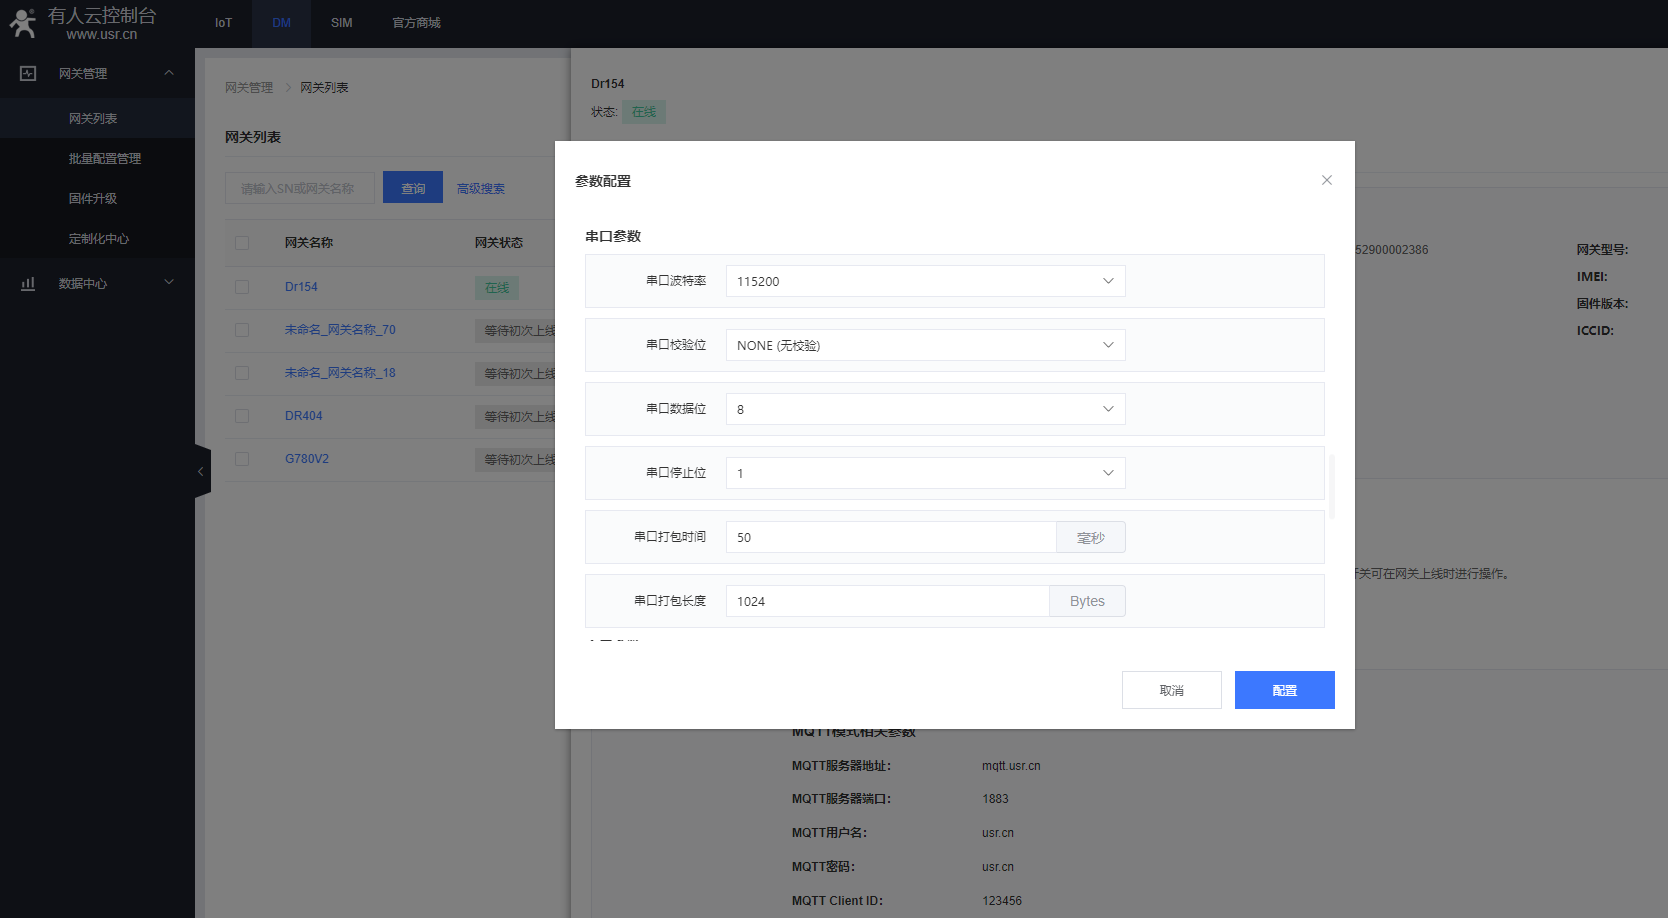
Task: Open the 高级搜索 link
Action: 481,188
